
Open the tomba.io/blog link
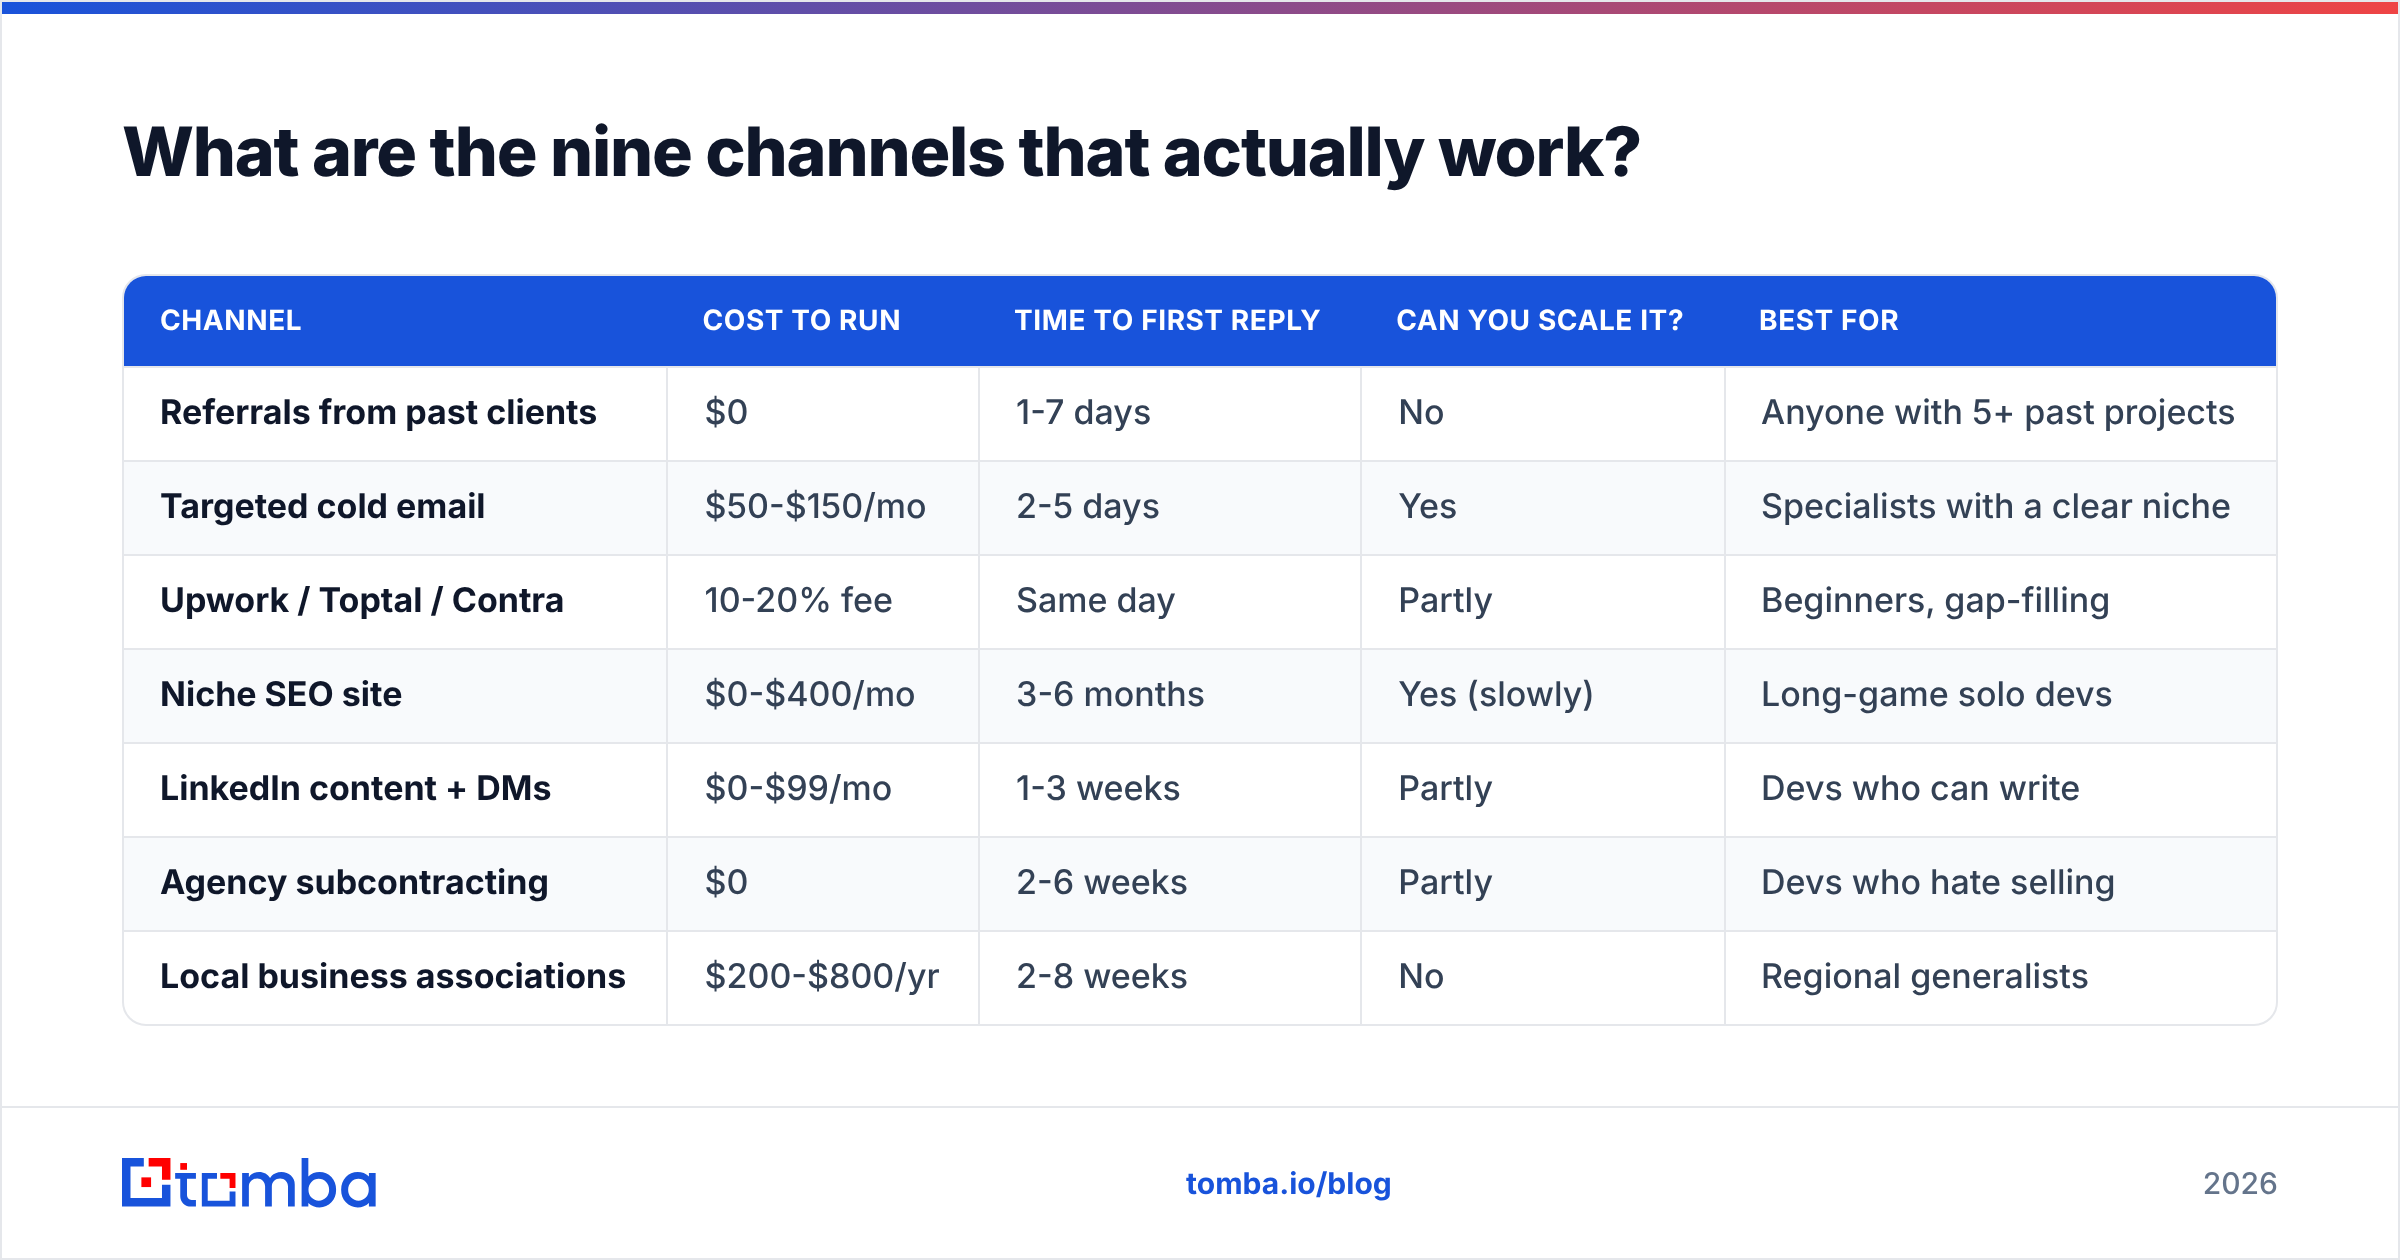point(1288,1184)
